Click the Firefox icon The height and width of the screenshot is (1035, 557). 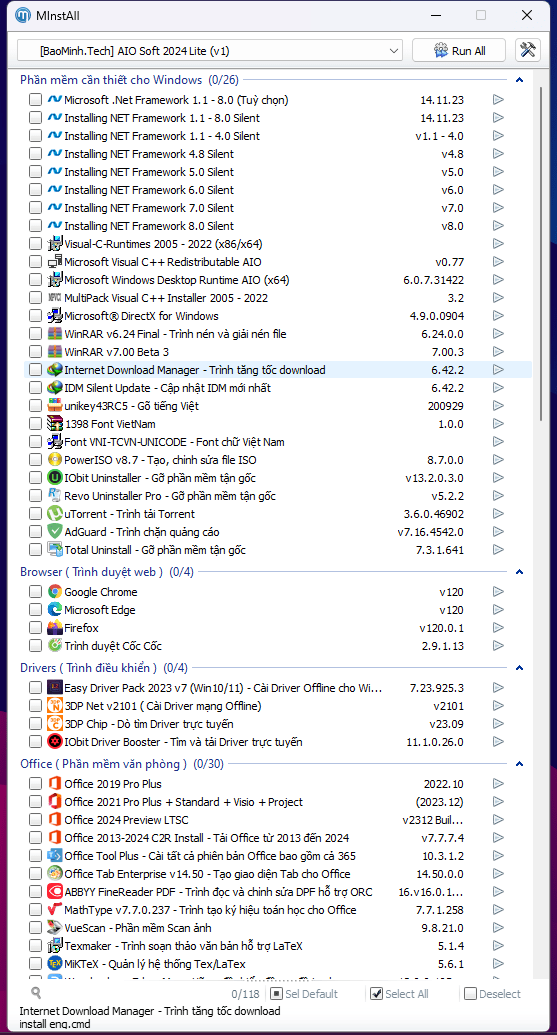point(55,627)
